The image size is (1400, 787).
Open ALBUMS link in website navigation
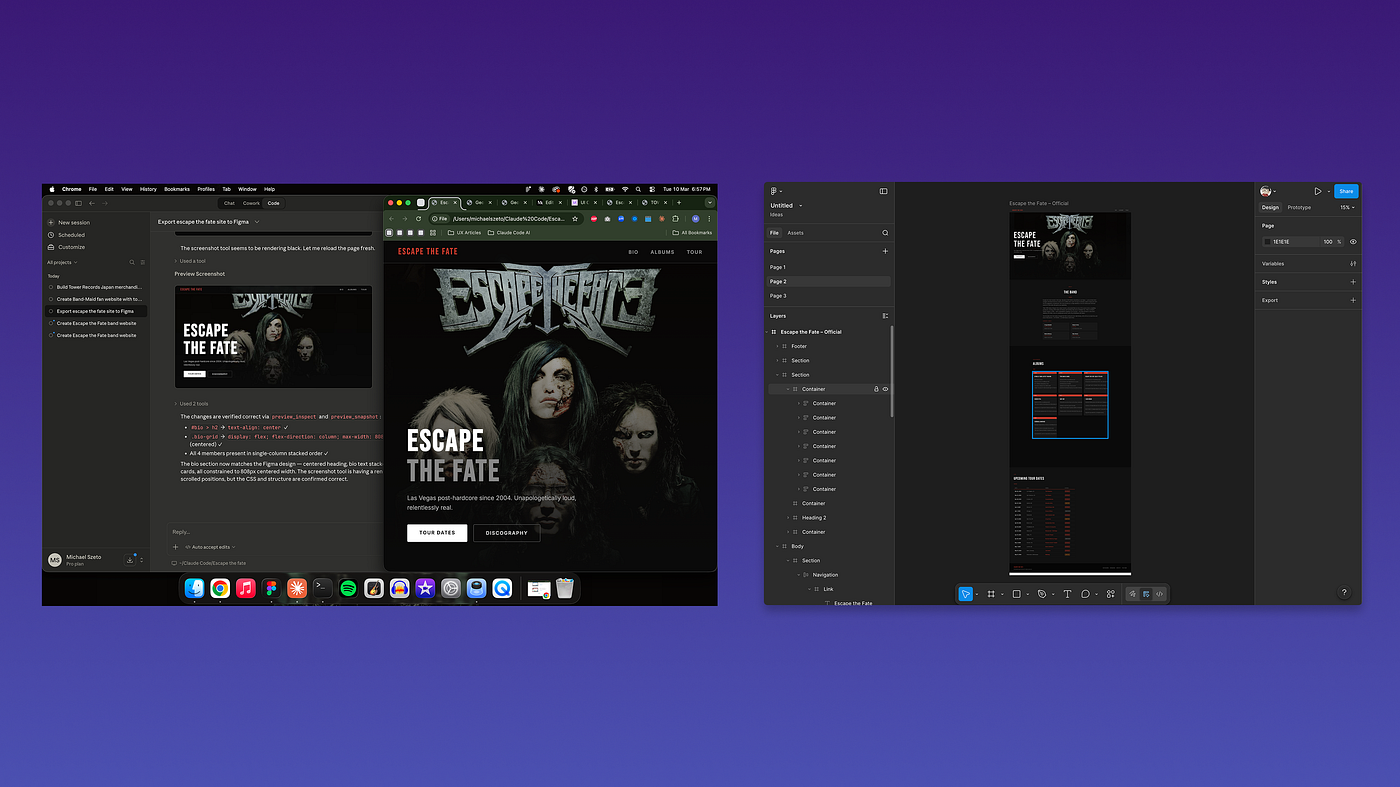(x=662, y=252)
